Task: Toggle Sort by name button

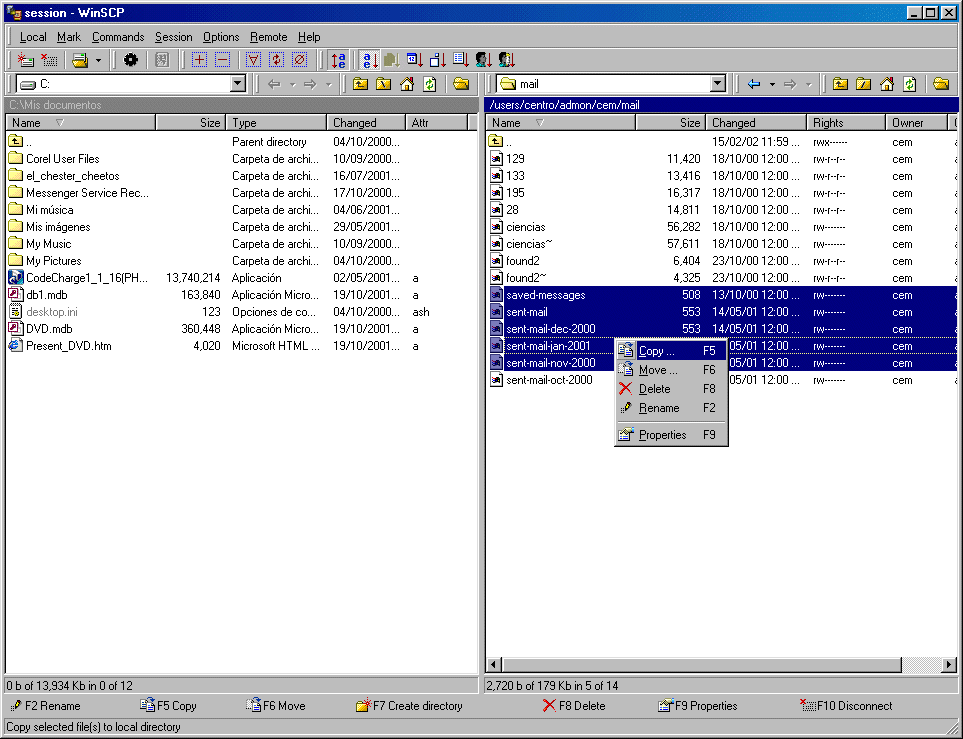Action: [x=369, y=60]
